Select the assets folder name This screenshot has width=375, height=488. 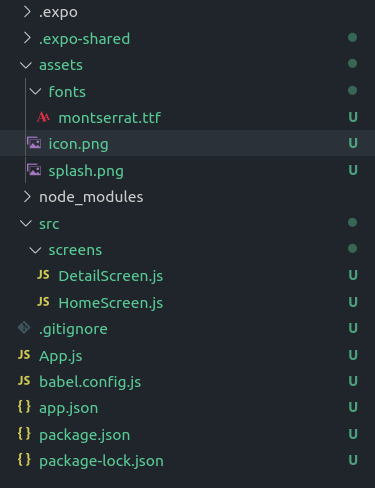pyautogui.click(x=61, y=65)
